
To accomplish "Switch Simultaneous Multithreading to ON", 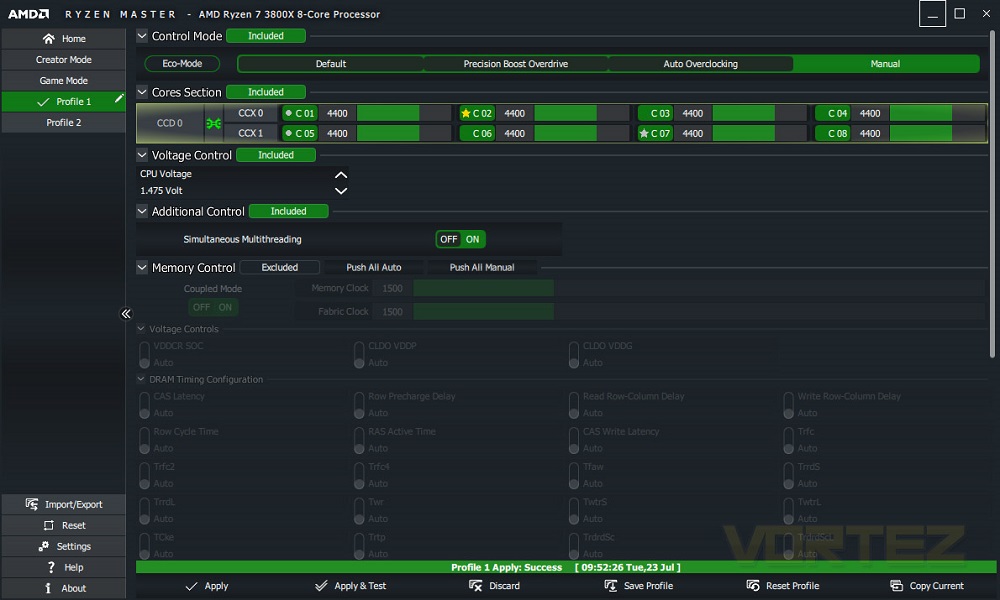I will [473, 240].
